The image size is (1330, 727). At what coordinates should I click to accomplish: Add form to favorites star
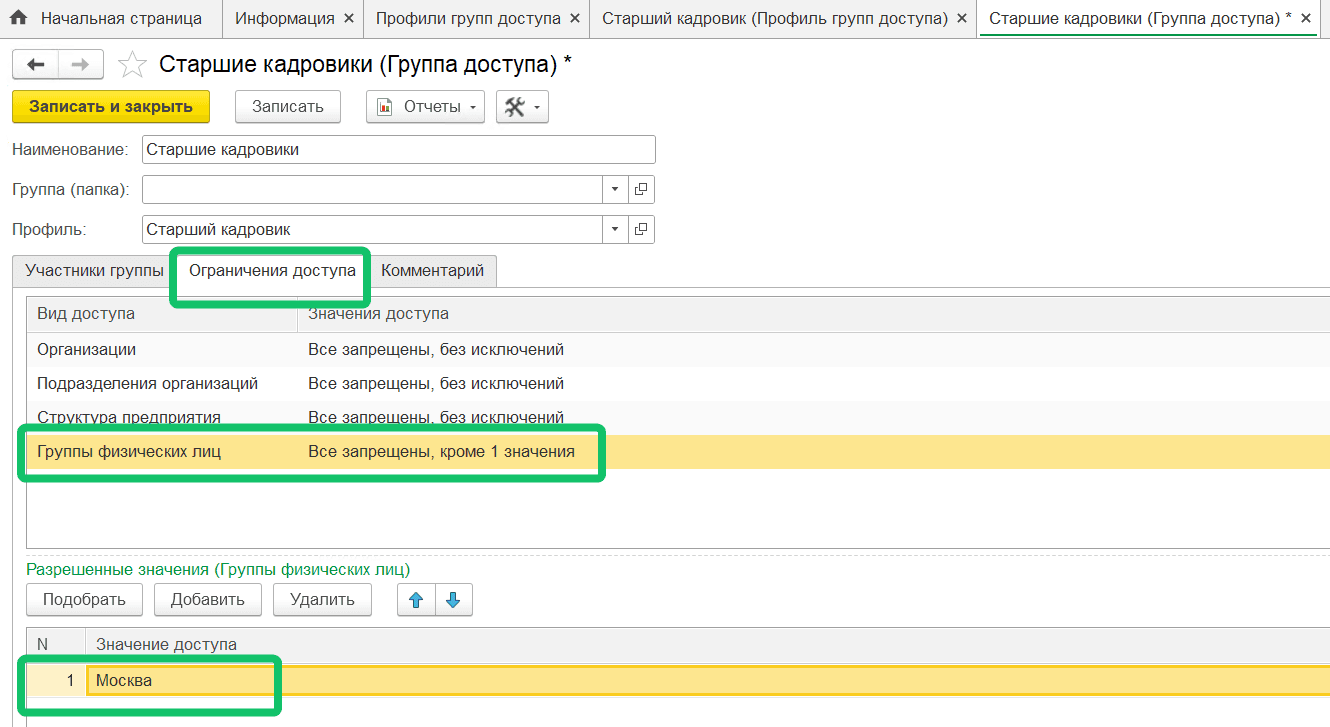point(132,65)
